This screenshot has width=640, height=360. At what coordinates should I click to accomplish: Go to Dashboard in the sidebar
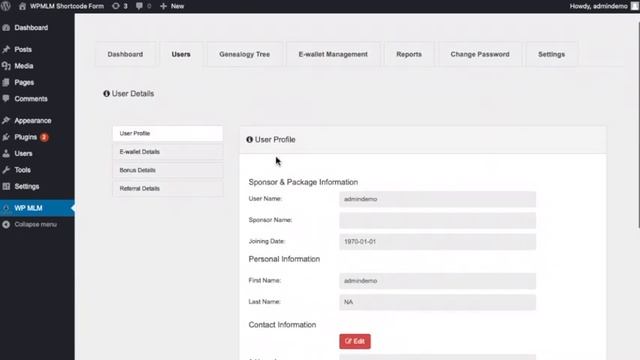click(31, 28)
